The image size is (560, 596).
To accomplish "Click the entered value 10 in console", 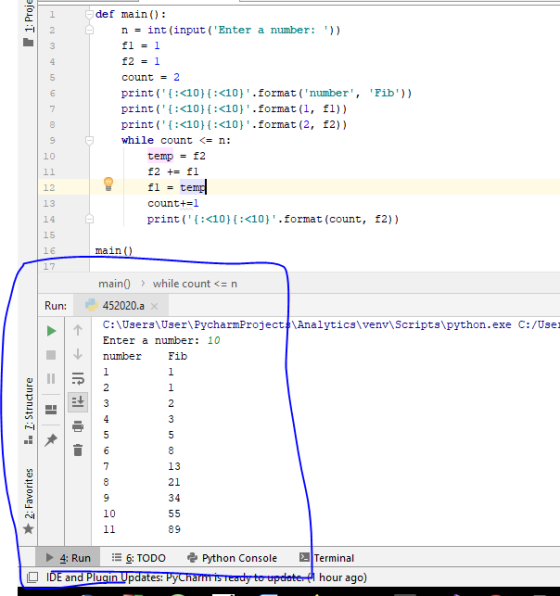I will pos(214,340).
